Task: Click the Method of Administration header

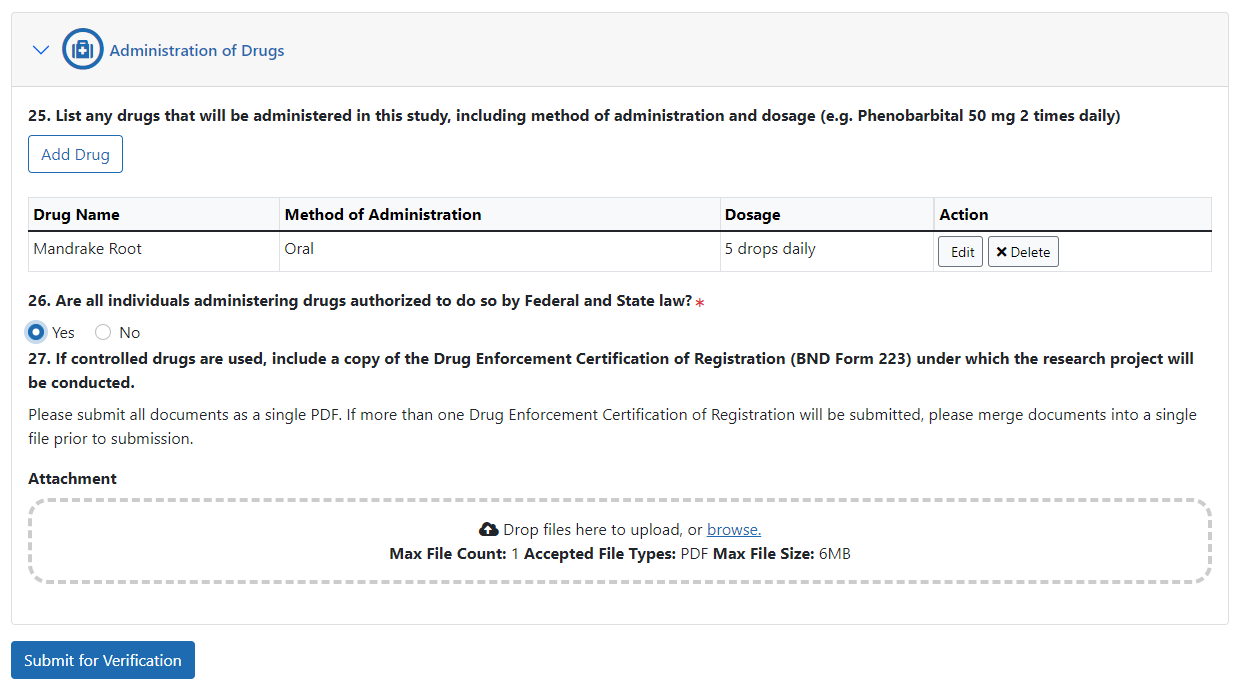Action: point(383,215)
